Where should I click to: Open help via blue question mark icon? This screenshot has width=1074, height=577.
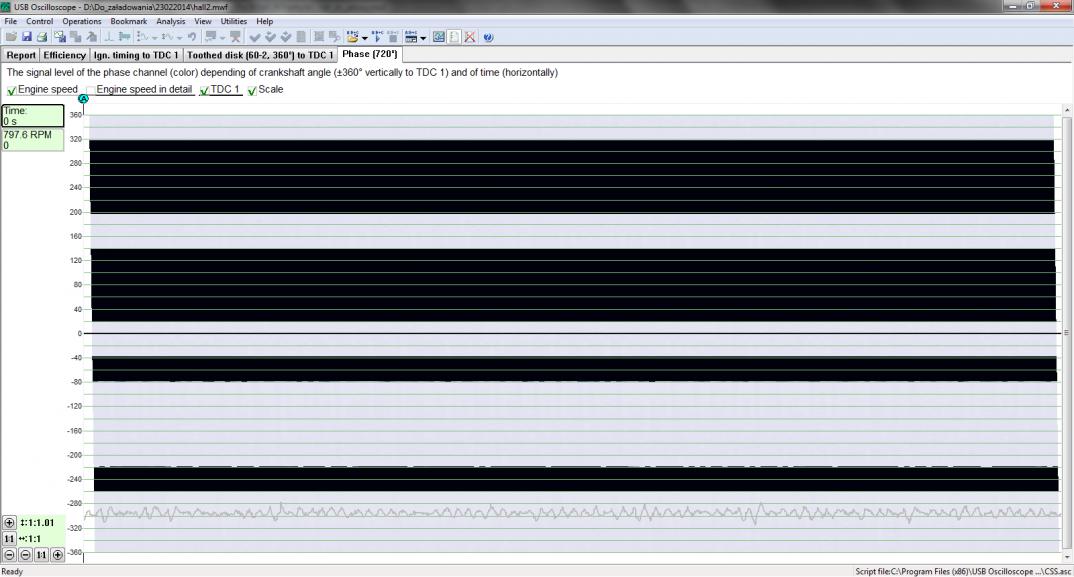pos(488,37)
